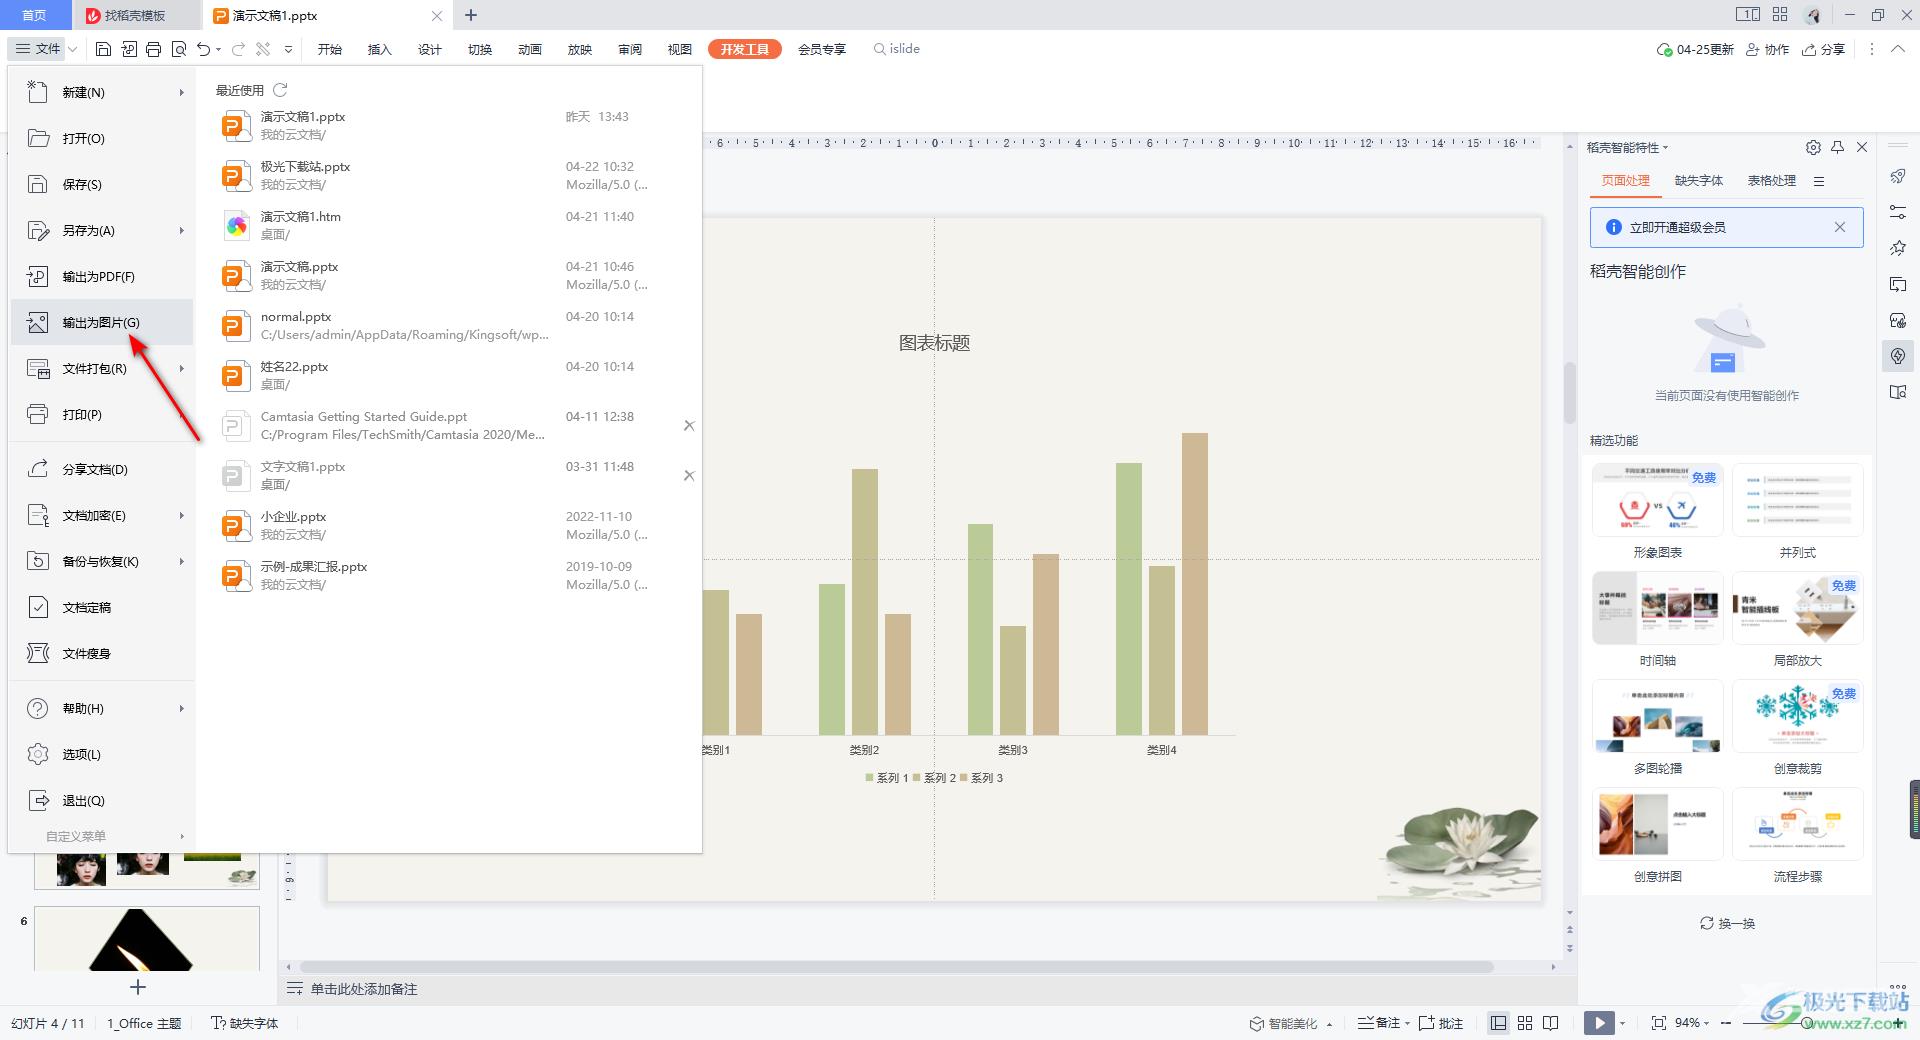
Task: Expand the document encryption (文档加密) submenu
Action: coord(182,515)
